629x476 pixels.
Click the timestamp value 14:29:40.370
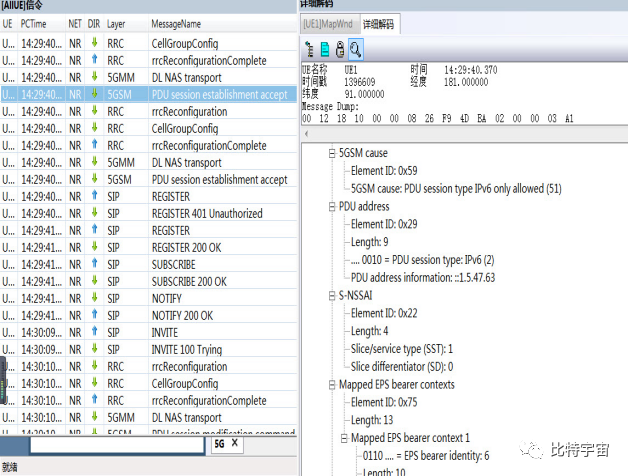pos(471,70)
